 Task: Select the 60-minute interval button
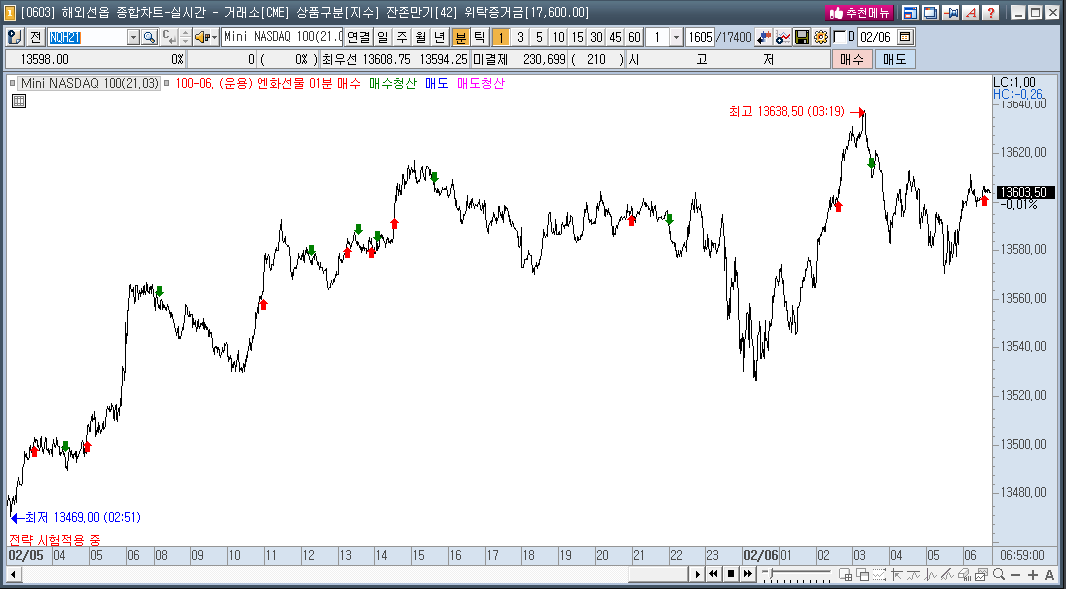coord(634,37)
